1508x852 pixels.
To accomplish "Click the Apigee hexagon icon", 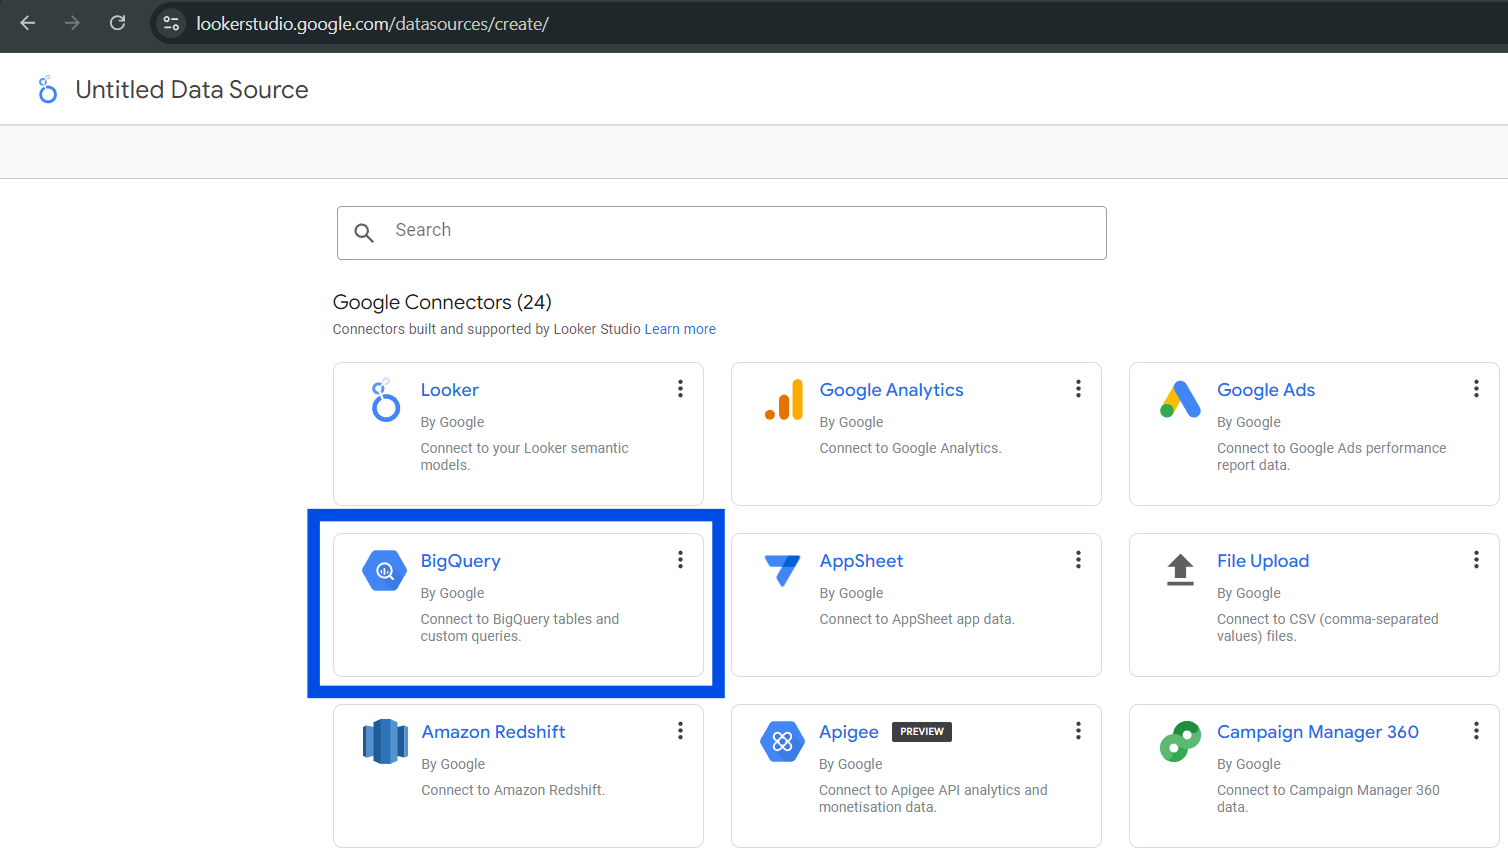I will tap(782, 742).
